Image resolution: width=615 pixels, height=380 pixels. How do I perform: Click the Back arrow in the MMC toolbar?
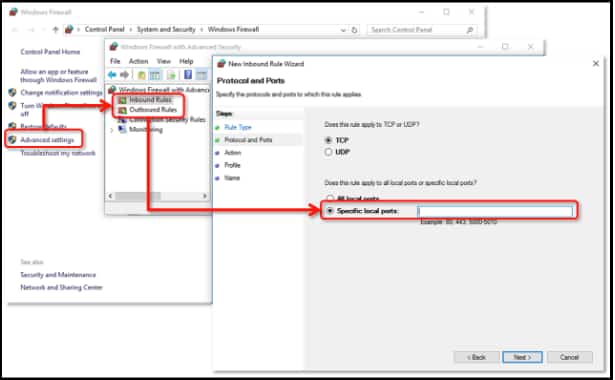(112, 75)
